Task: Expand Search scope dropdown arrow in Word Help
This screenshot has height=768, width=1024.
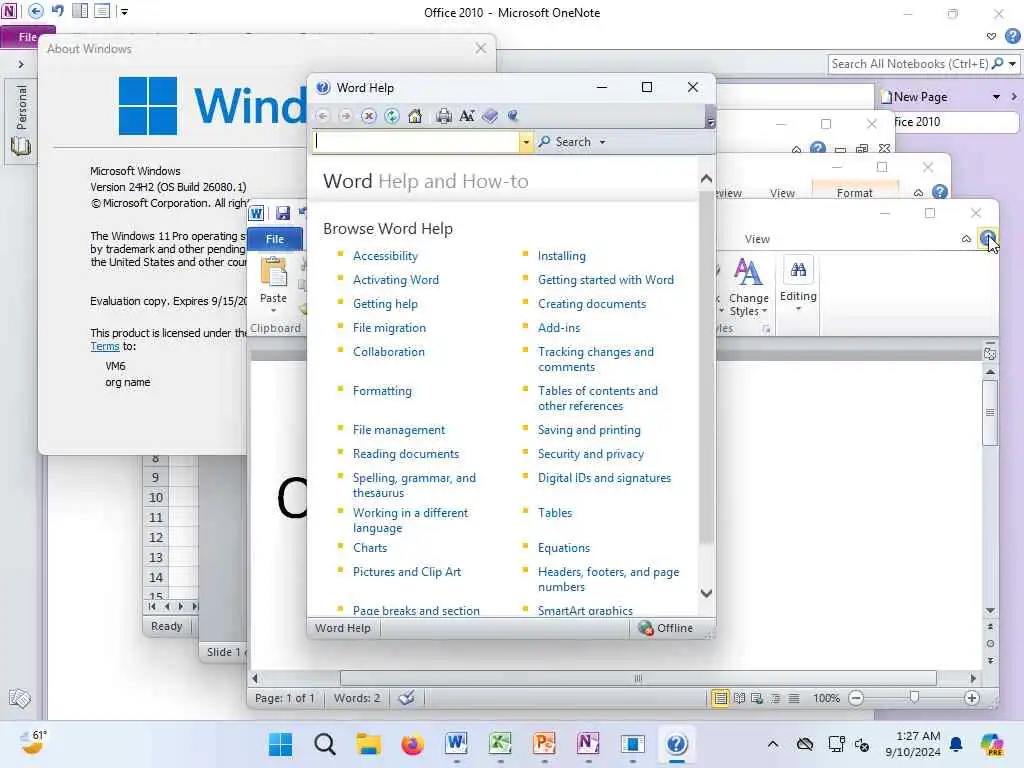Action: 602,142
